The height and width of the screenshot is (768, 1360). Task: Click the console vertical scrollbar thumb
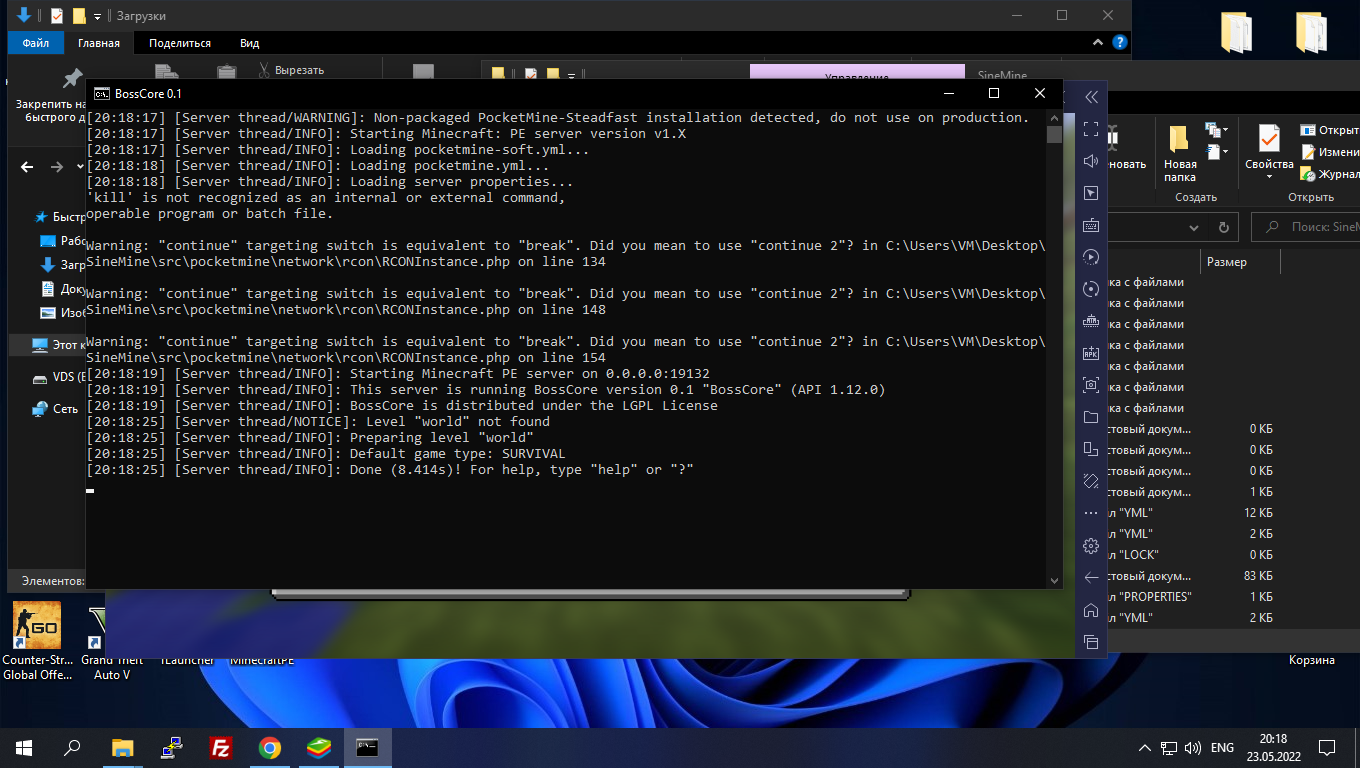(1054, 134)
